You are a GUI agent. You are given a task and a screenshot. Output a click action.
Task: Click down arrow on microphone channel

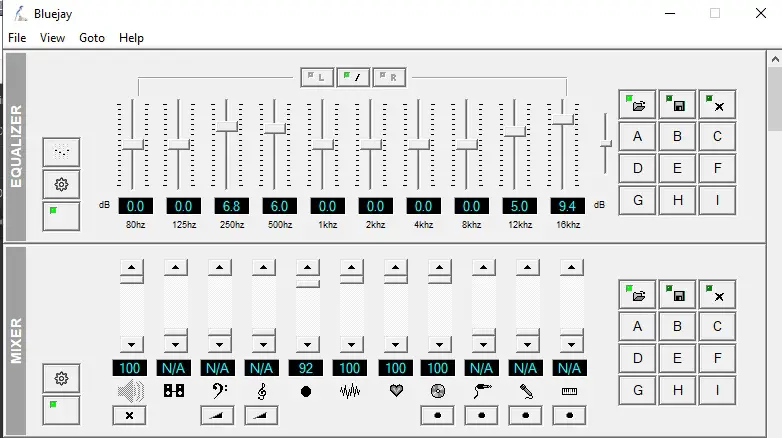527,344
